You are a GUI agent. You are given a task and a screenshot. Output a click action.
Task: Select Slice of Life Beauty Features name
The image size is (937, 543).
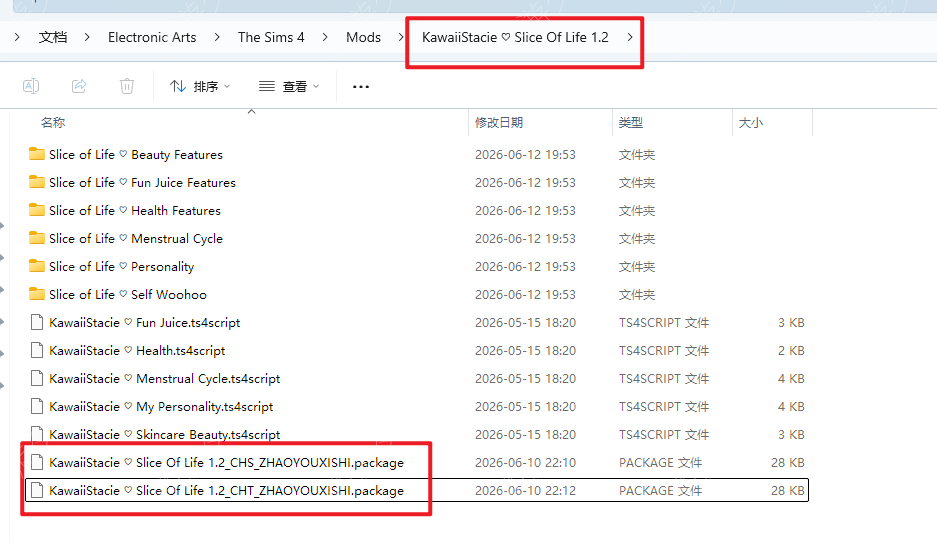pos(136,155)
